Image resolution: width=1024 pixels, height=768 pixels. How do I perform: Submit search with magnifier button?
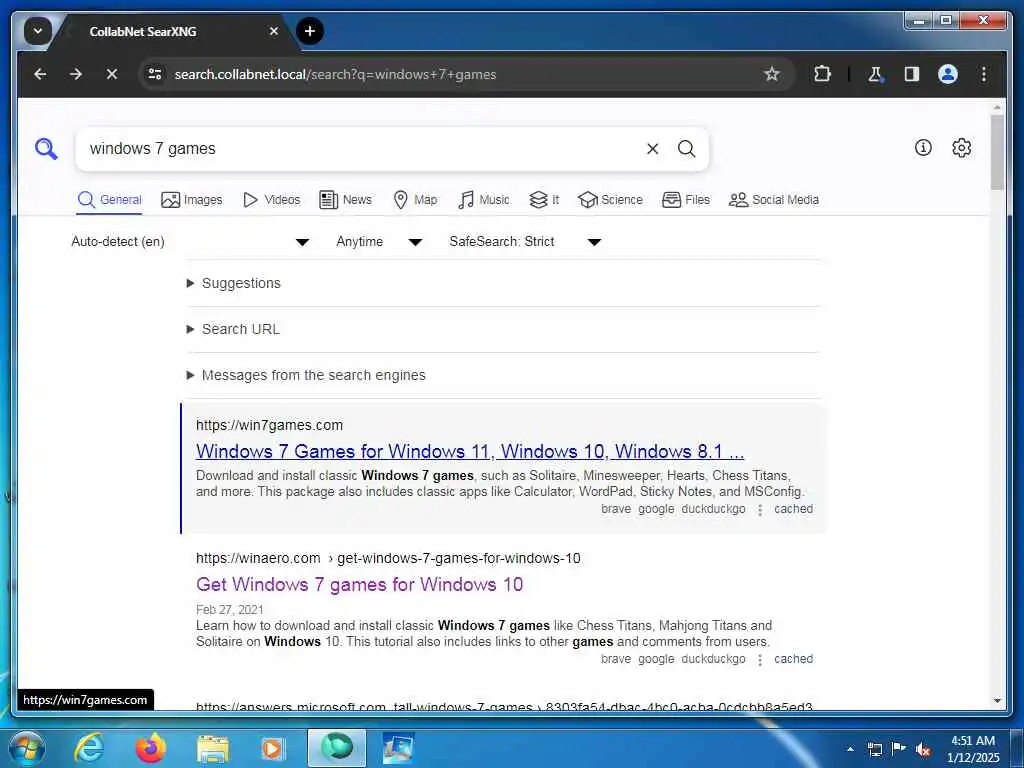pyautogui.click(x=686, y=149)
